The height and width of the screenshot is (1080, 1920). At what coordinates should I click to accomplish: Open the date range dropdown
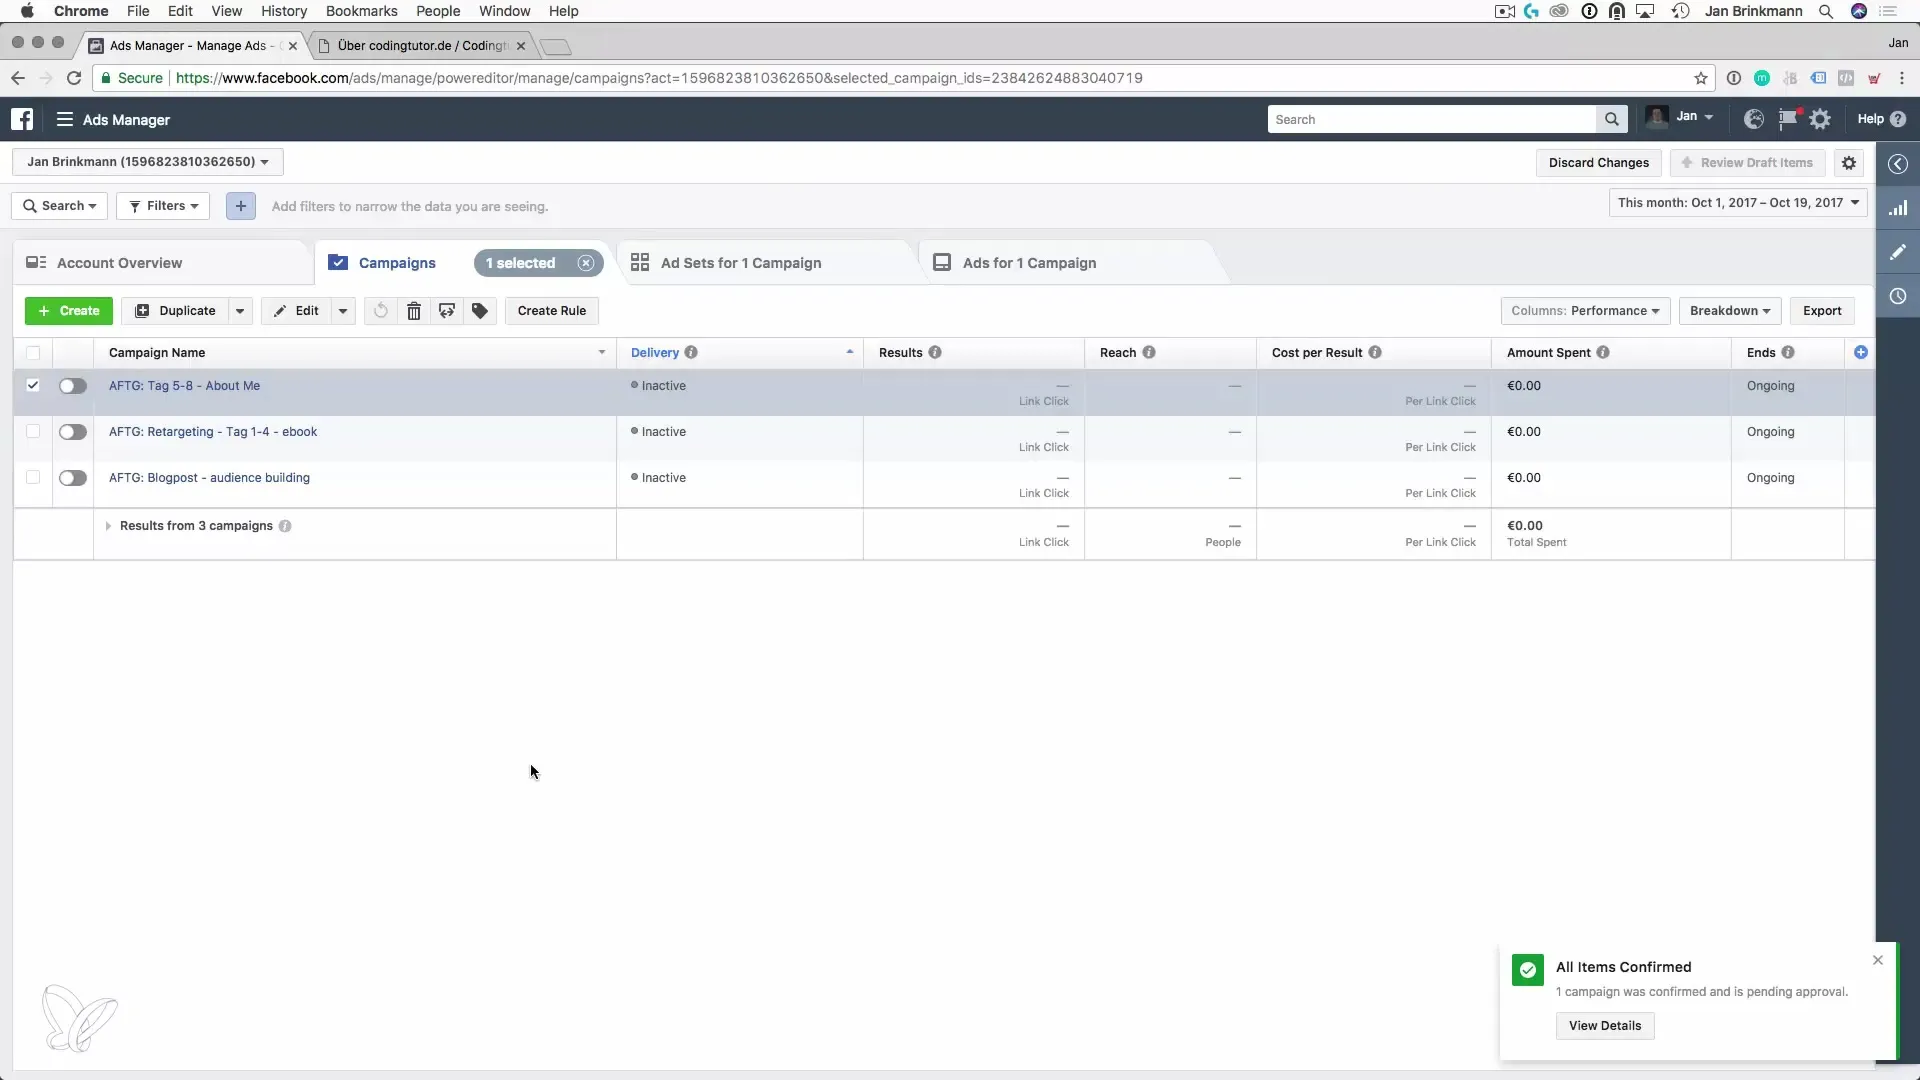point(1738,203)
